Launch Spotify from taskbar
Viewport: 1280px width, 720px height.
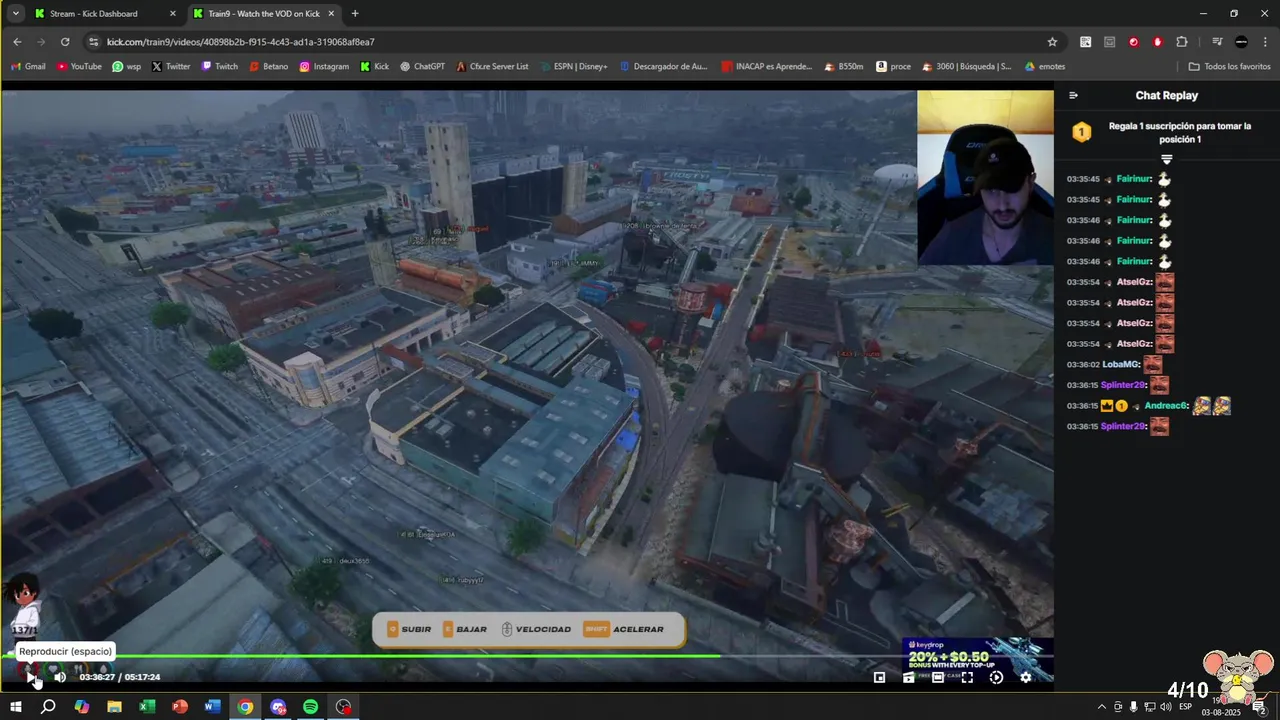311,707
